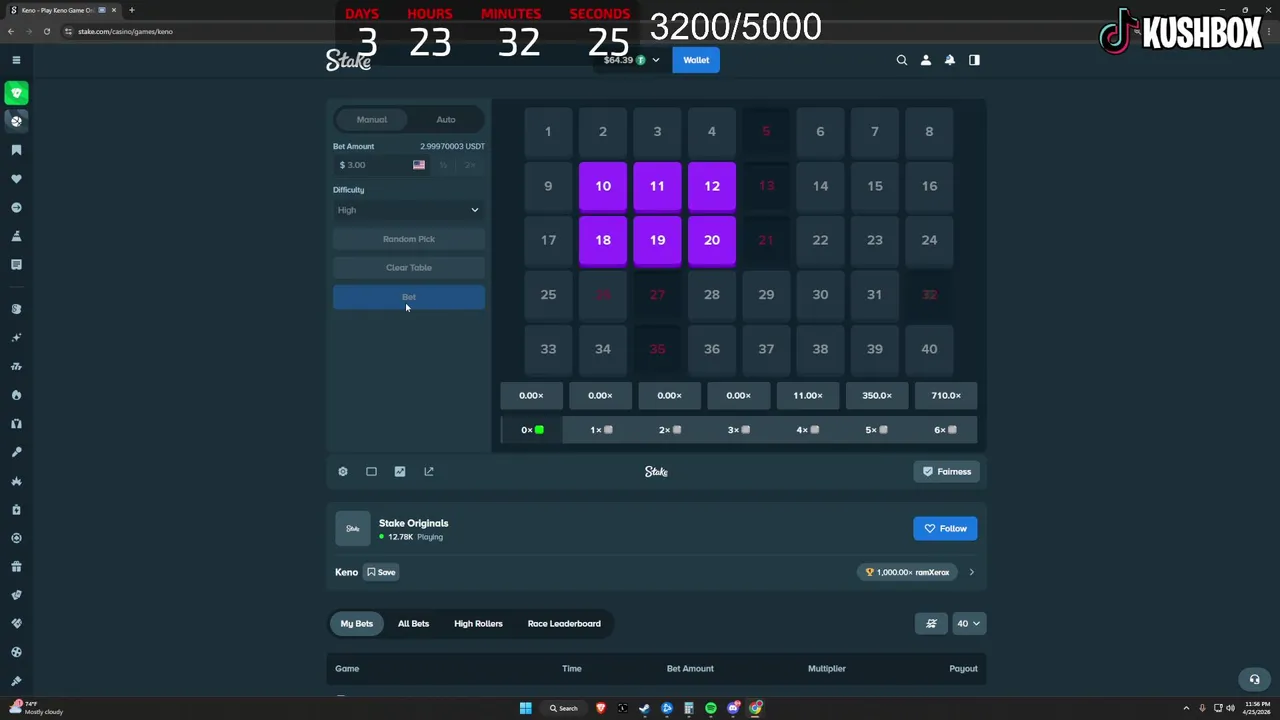
Task: Select keno tile 28
Action: coord(712,295)
